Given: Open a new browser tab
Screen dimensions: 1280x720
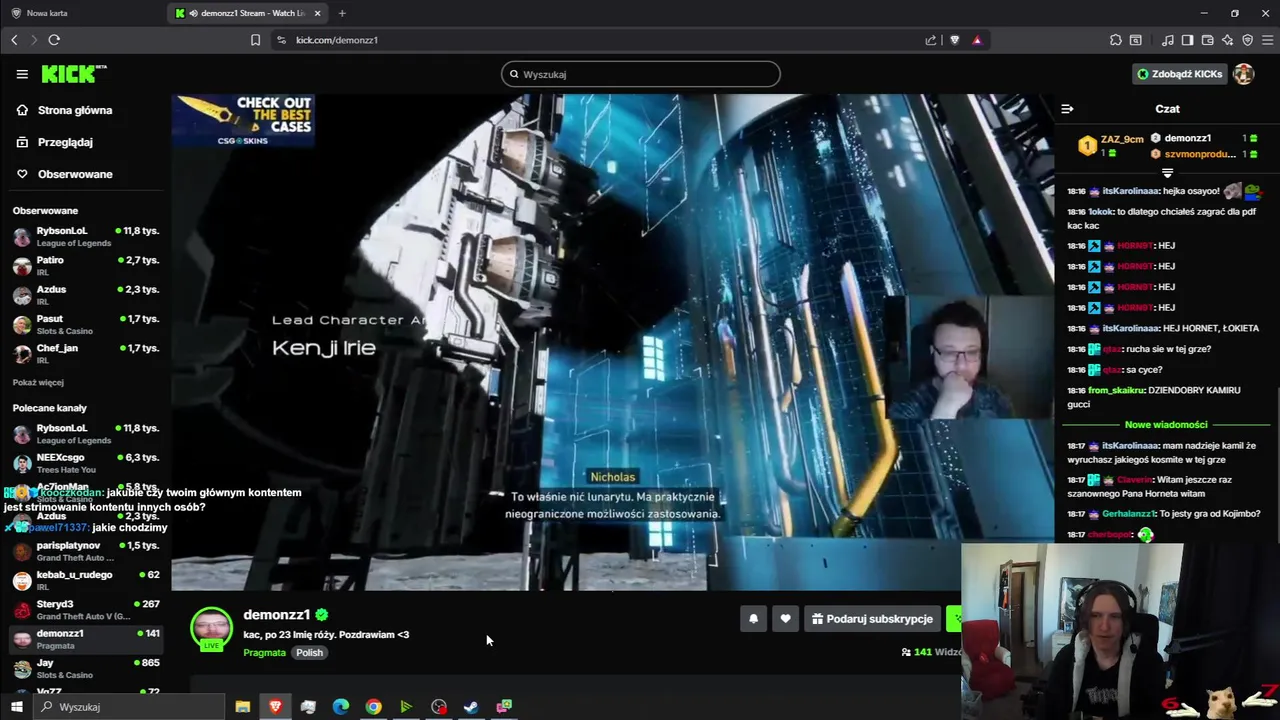Looking at the screenshot, I should click(x=342, y=13).
